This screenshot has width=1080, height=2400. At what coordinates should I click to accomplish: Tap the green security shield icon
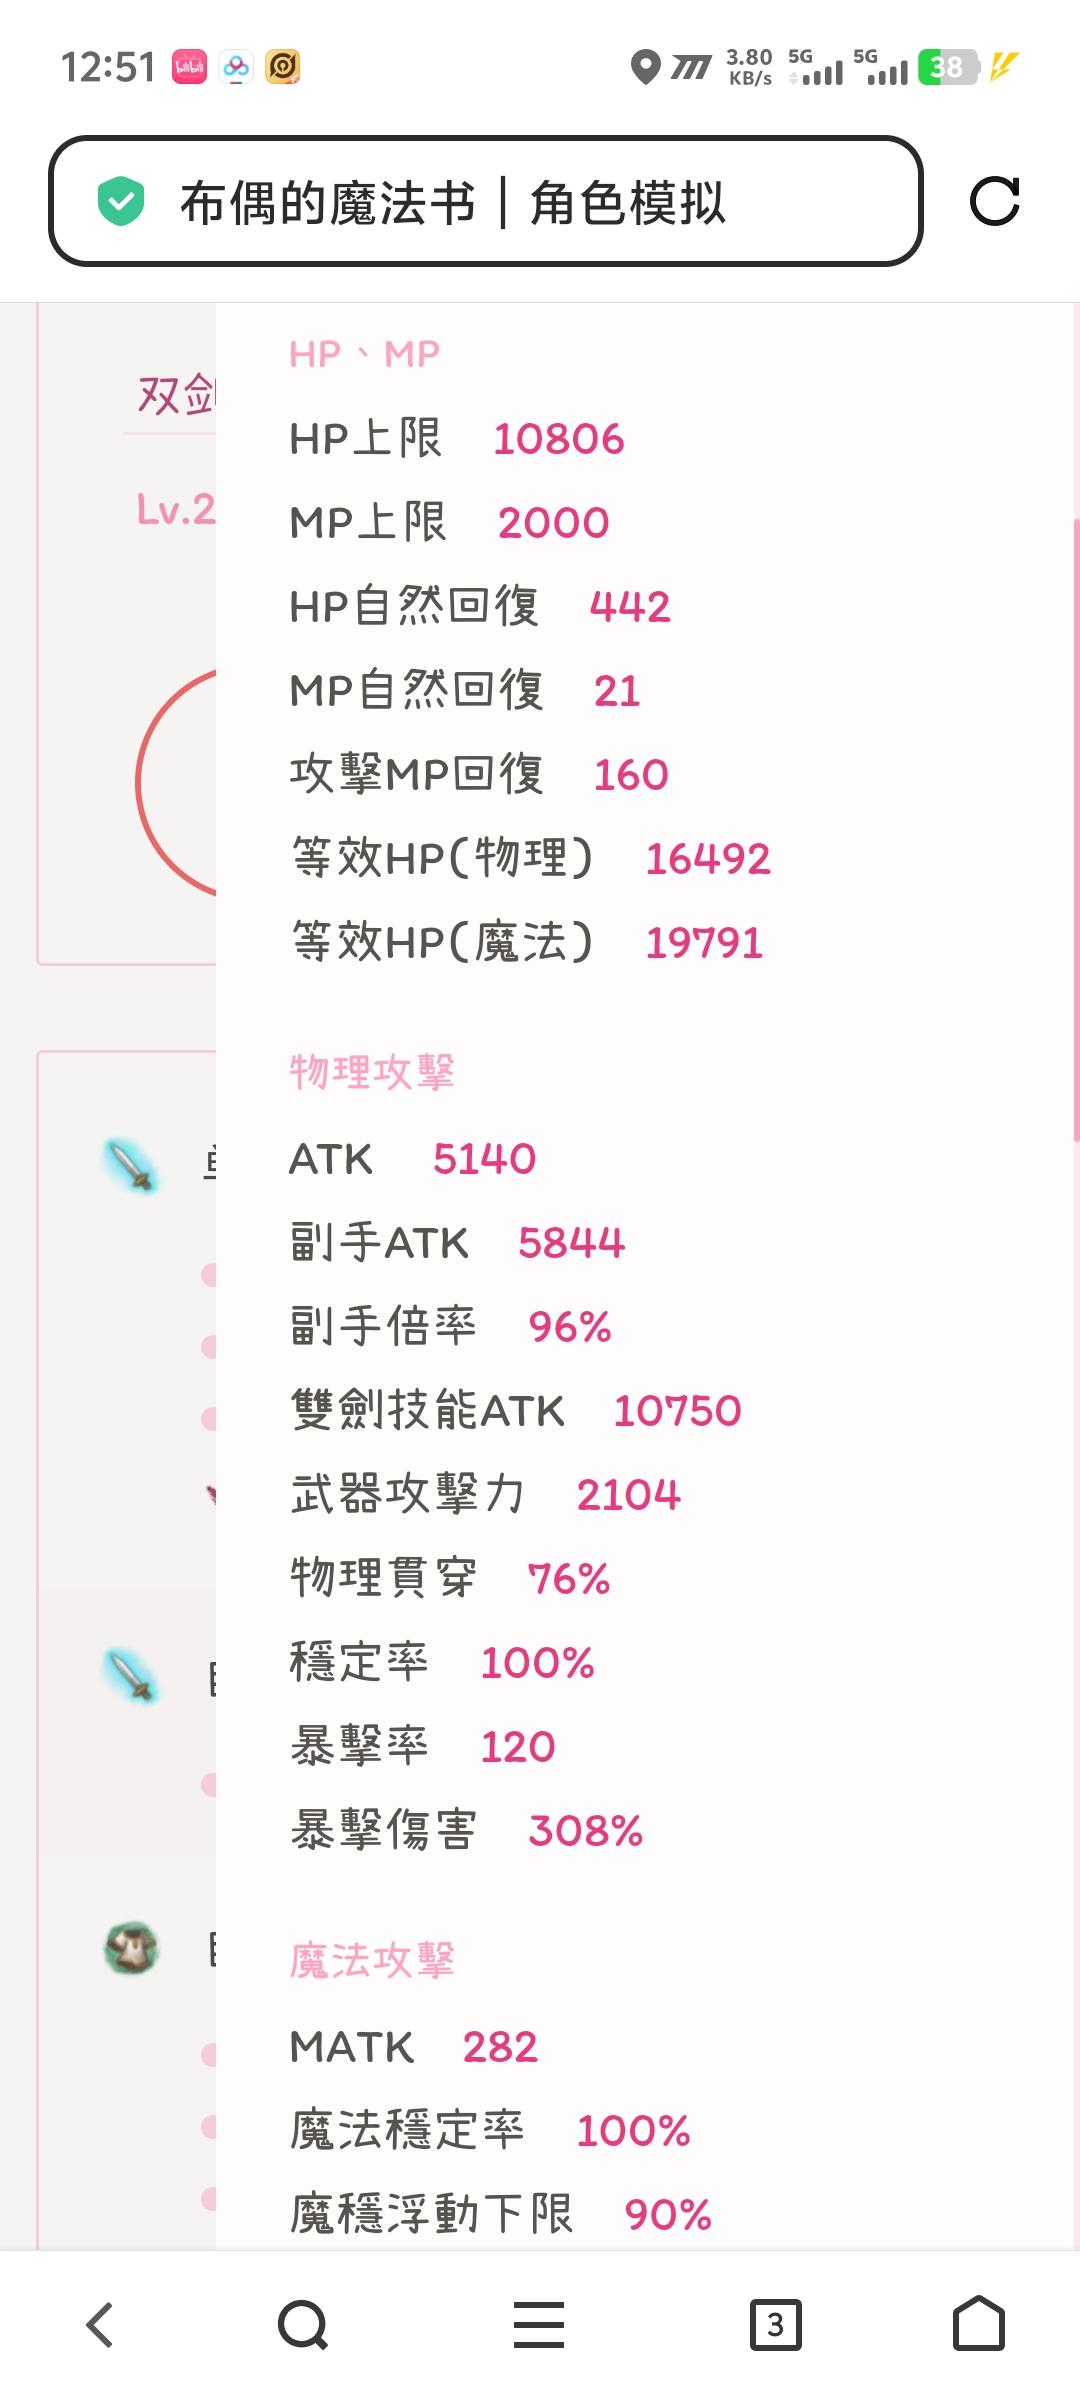pyautogui.click(x=121, y=201)
